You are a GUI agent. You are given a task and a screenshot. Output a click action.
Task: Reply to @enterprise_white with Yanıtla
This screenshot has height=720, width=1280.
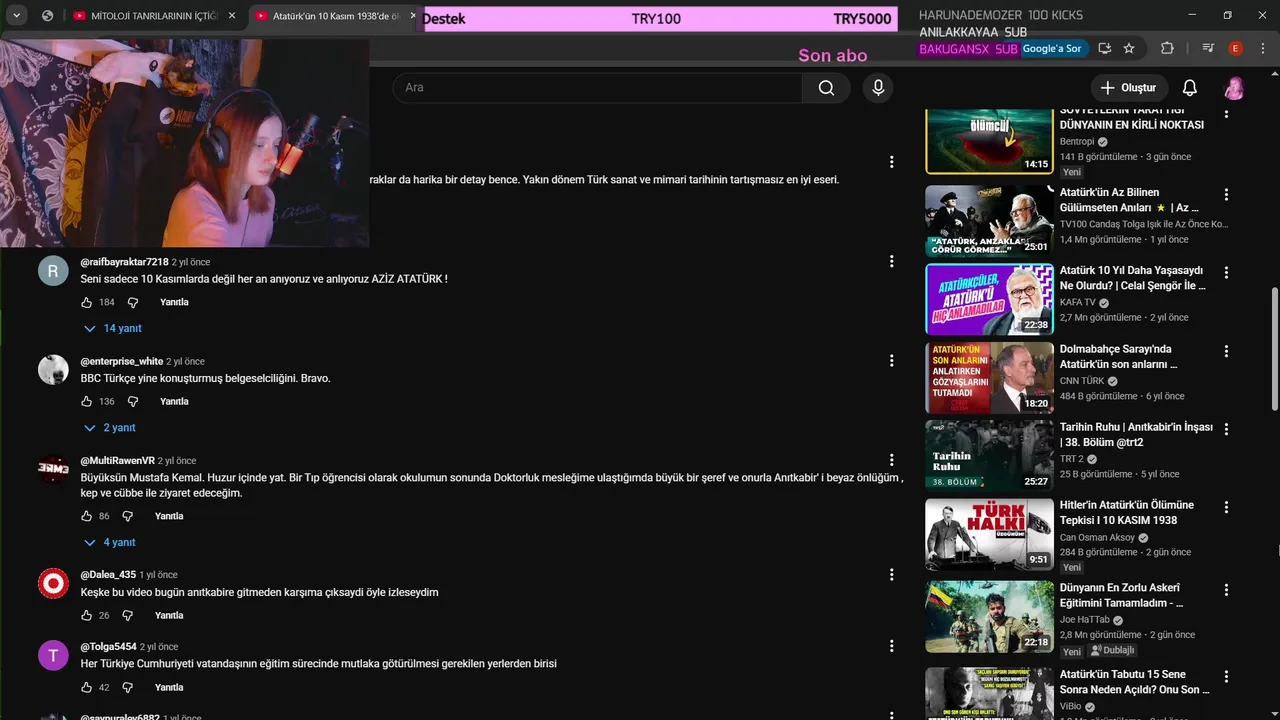click(174, 401)
